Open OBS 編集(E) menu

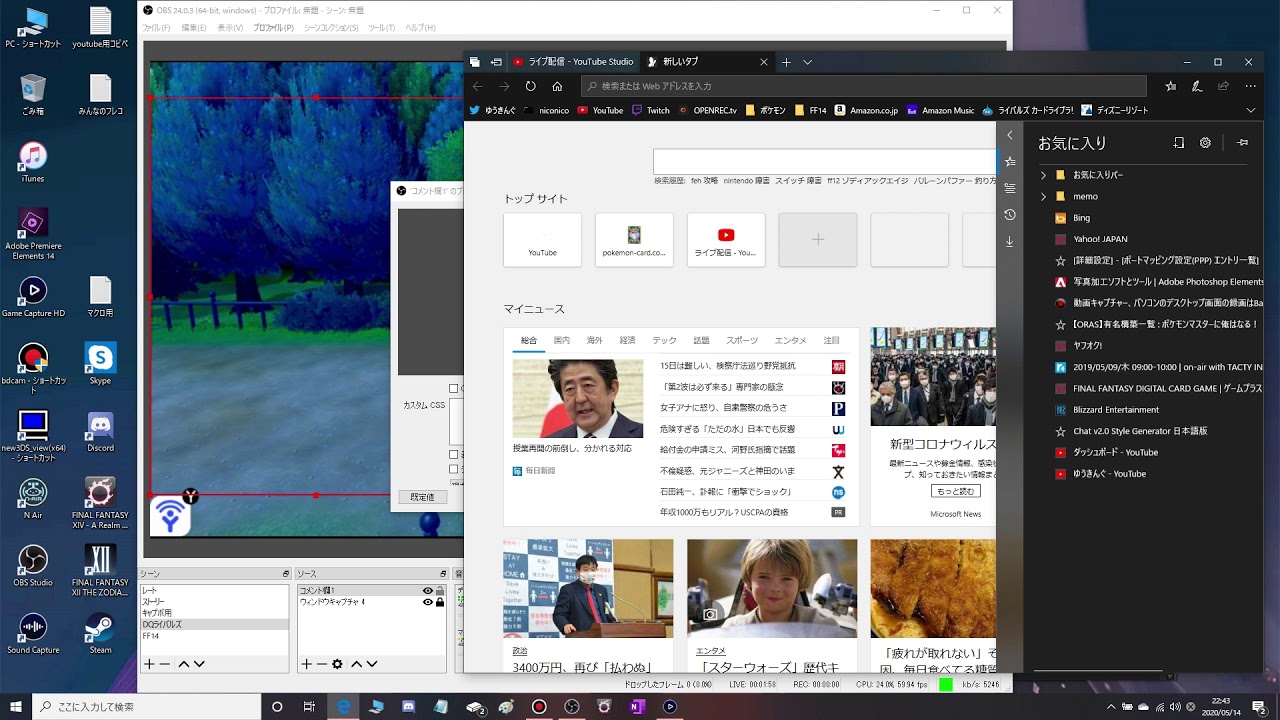[194, 28]
